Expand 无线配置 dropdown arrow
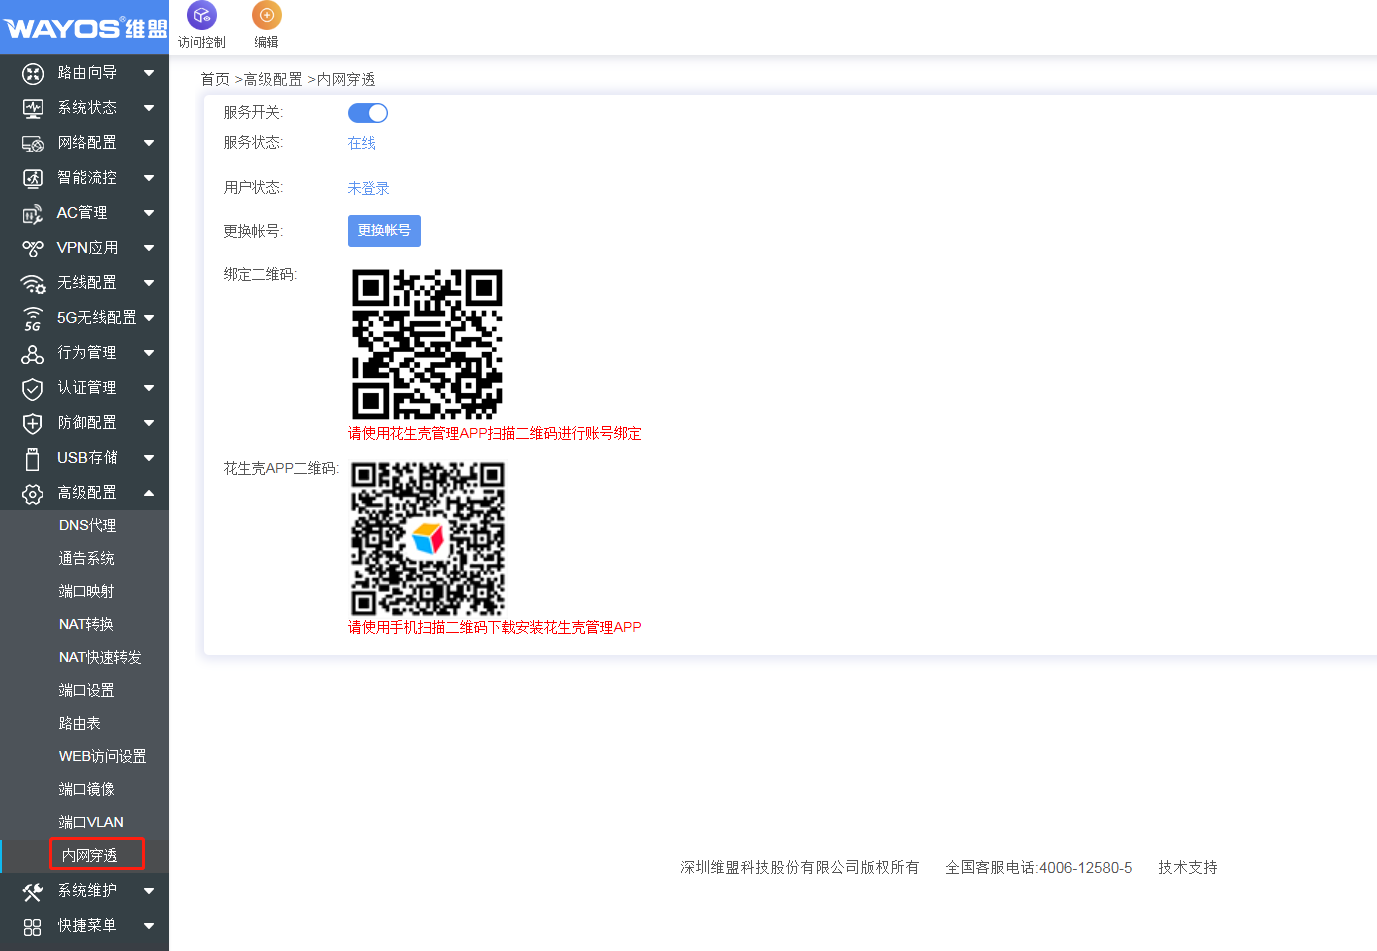Viewport: 1377px width, 951px height. pyautogui.click(x=149, y=283)
